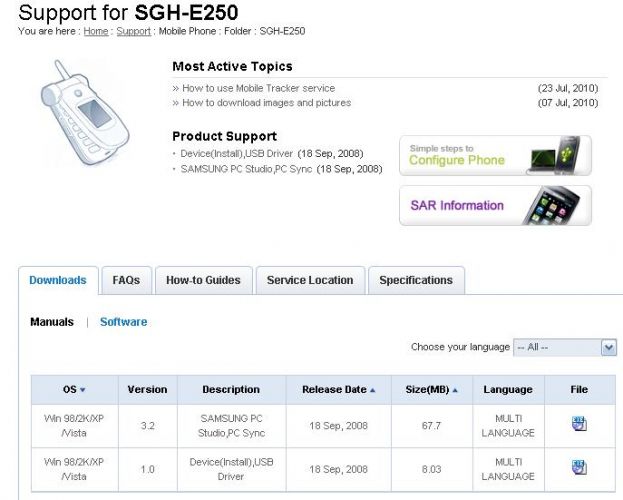The image size is (623, 500).
Task: Open the Configure Phone banner
Action: (495, 155)
